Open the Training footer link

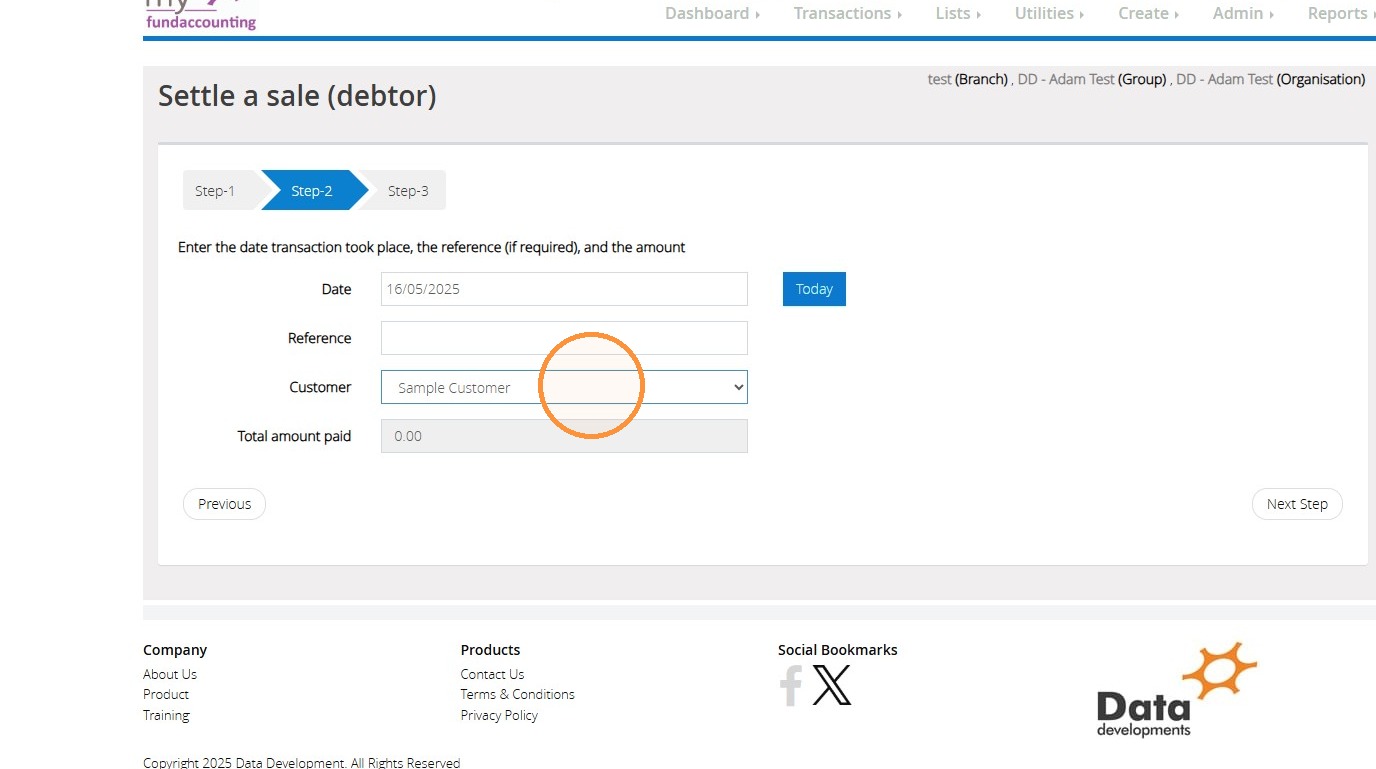[166, 715]
